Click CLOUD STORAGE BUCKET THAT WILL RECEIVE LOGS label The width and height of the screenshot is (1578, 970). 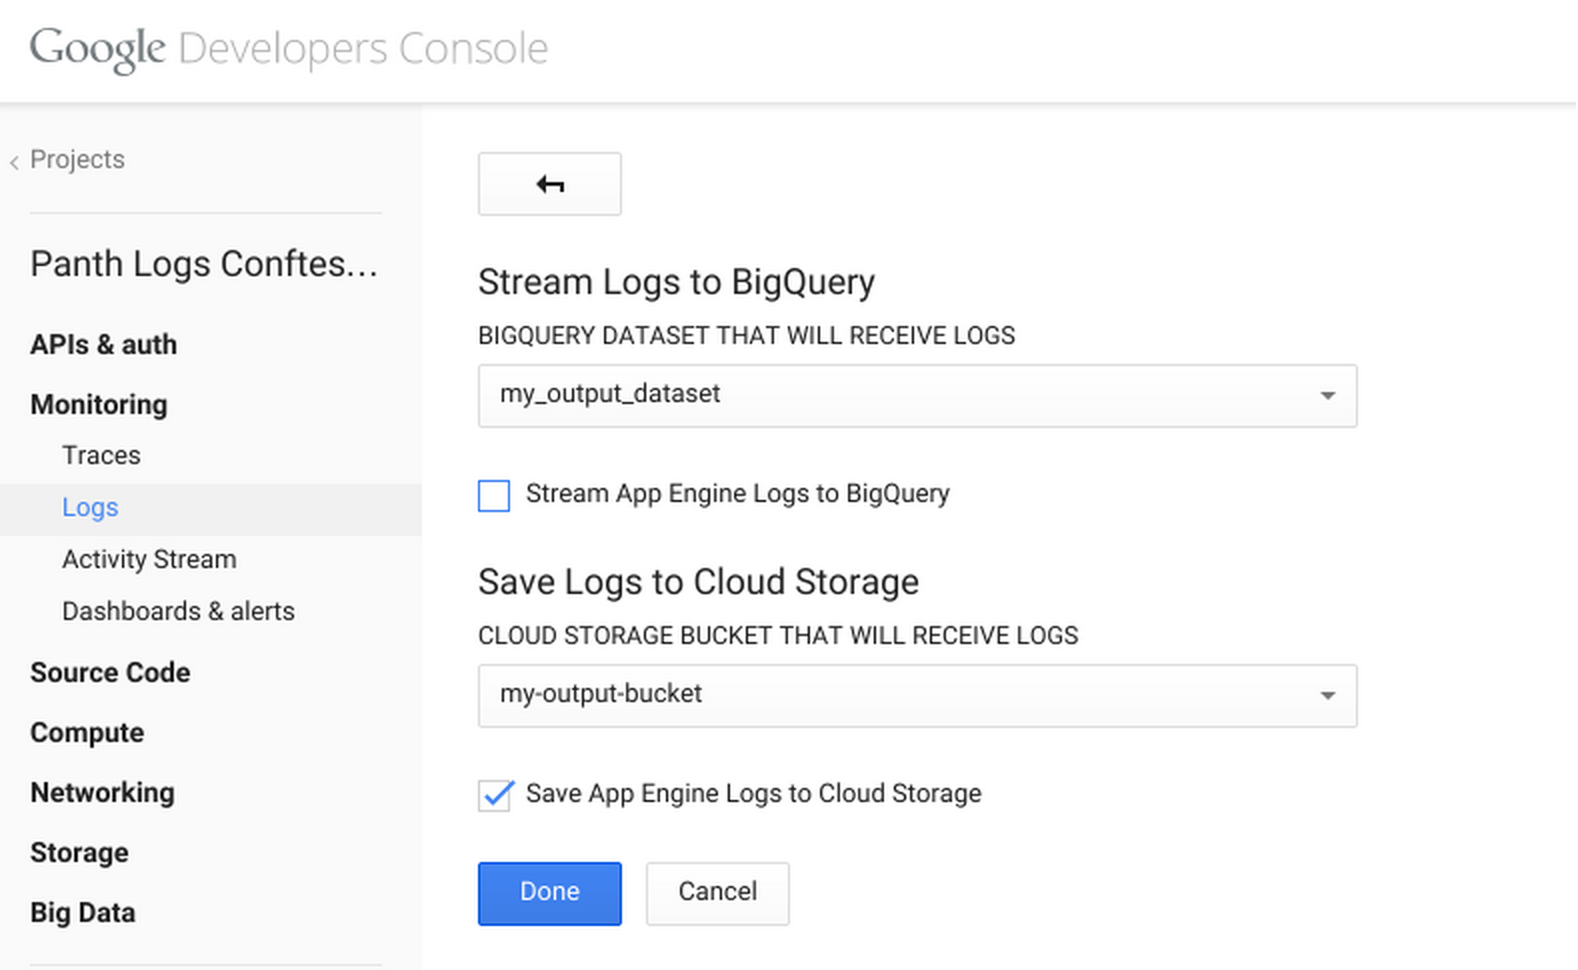coord(778,636)
